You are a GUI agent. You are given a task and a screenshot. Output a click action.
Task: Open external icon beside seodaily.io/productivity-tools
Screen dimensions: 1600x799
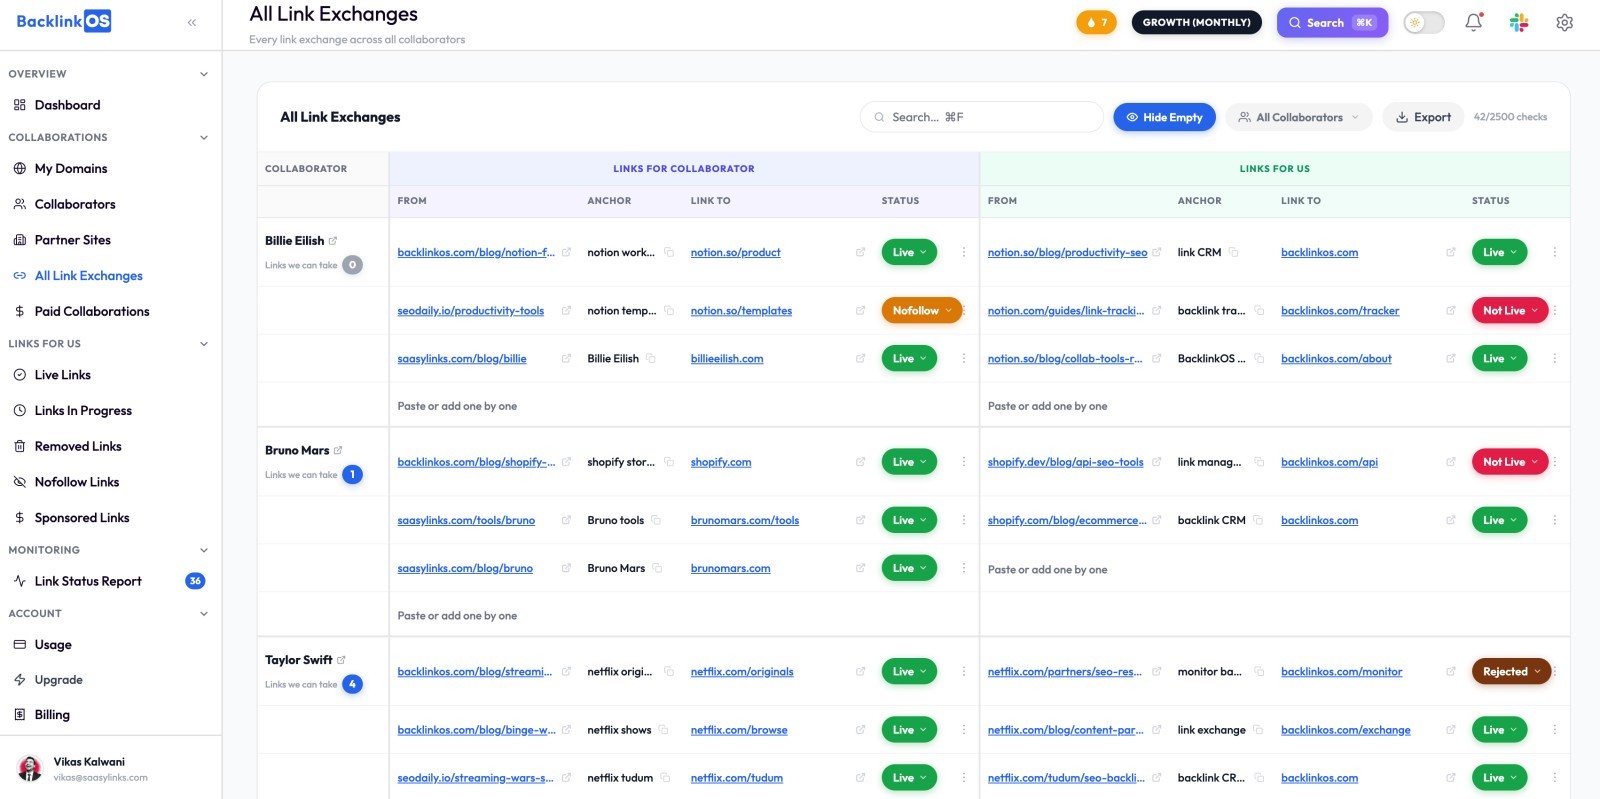click(566, 311)
